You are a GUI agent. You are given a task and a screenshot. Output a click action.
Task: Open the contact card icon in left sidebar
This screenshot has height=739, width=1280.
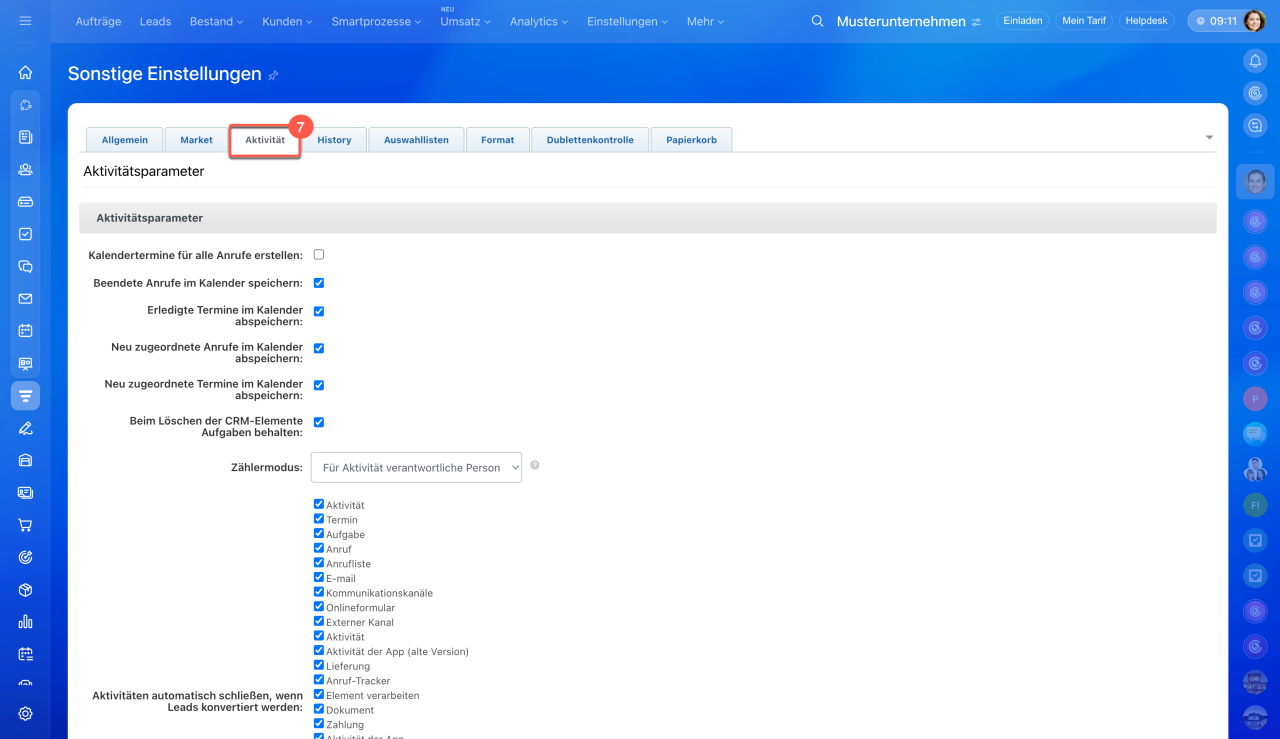tap(25, 493)
